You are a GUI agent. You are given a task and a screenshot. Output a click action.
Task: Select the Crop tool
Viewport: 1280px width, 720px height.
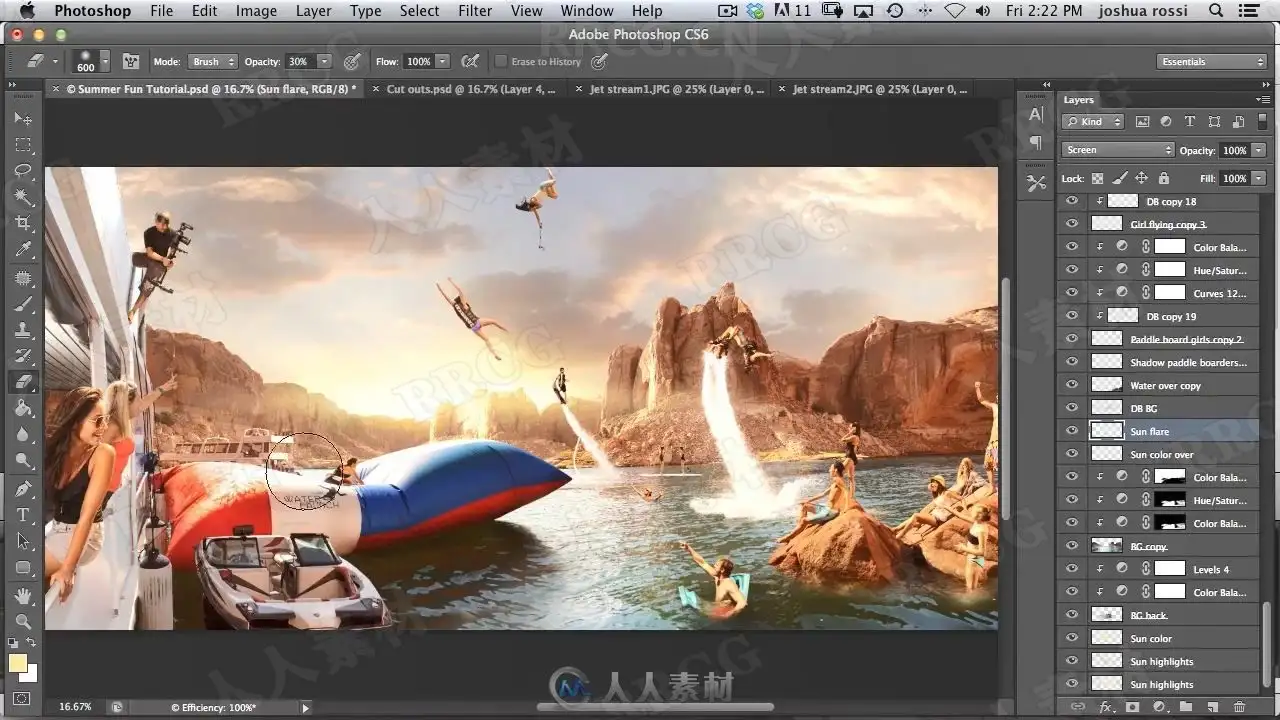[x=23, y=223]
